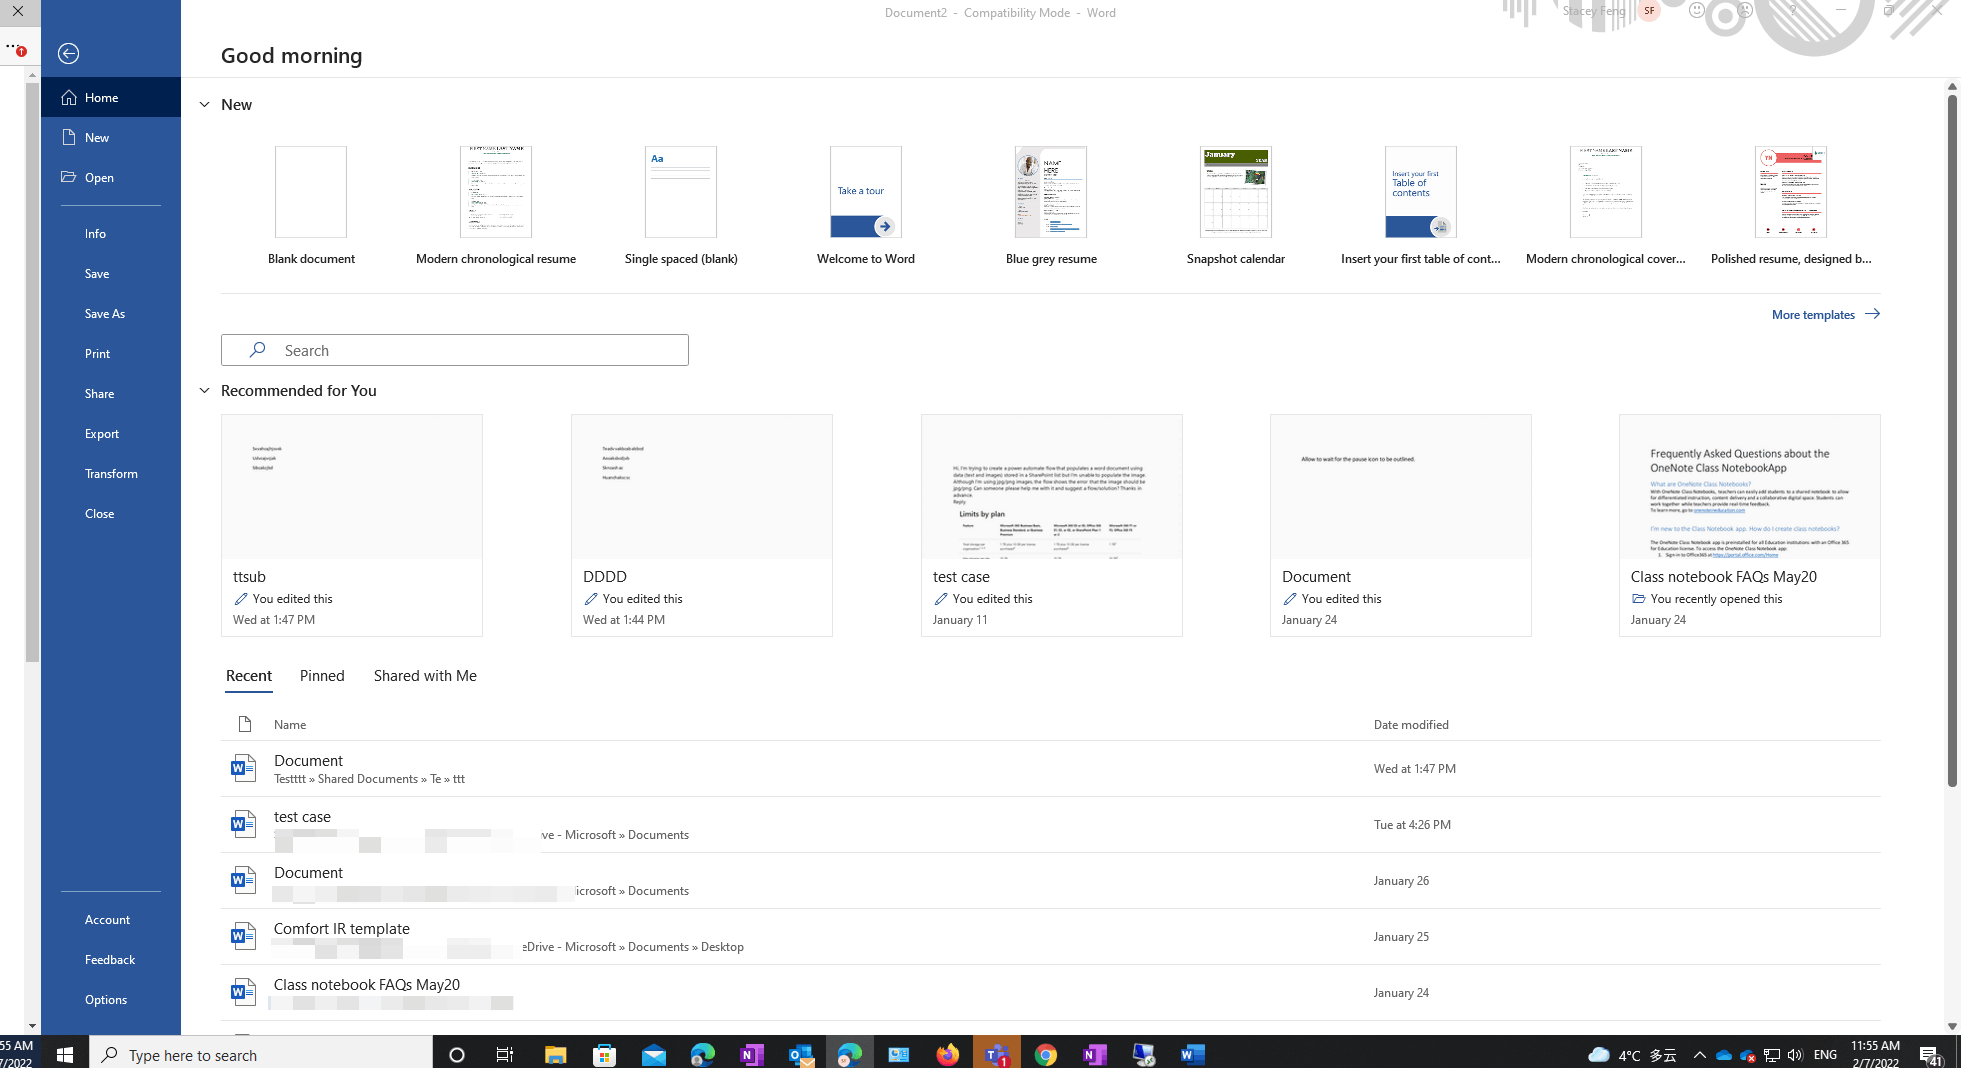Open More templates
The image size is (1961, 1068).
[x=1824, y=314]
